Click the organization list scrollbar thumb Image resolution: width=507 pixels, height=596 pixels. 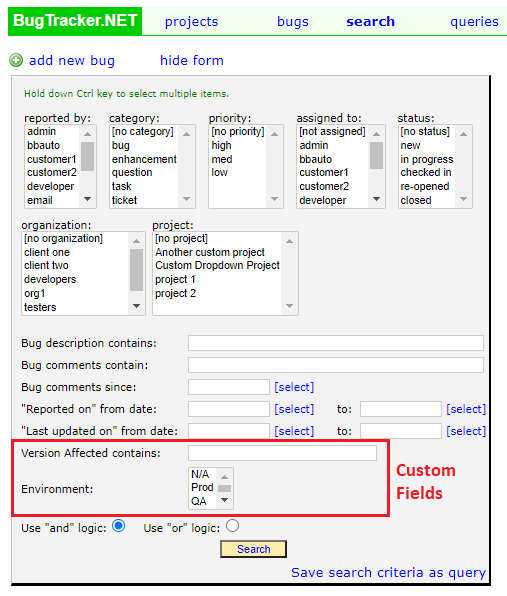point(136,270)
